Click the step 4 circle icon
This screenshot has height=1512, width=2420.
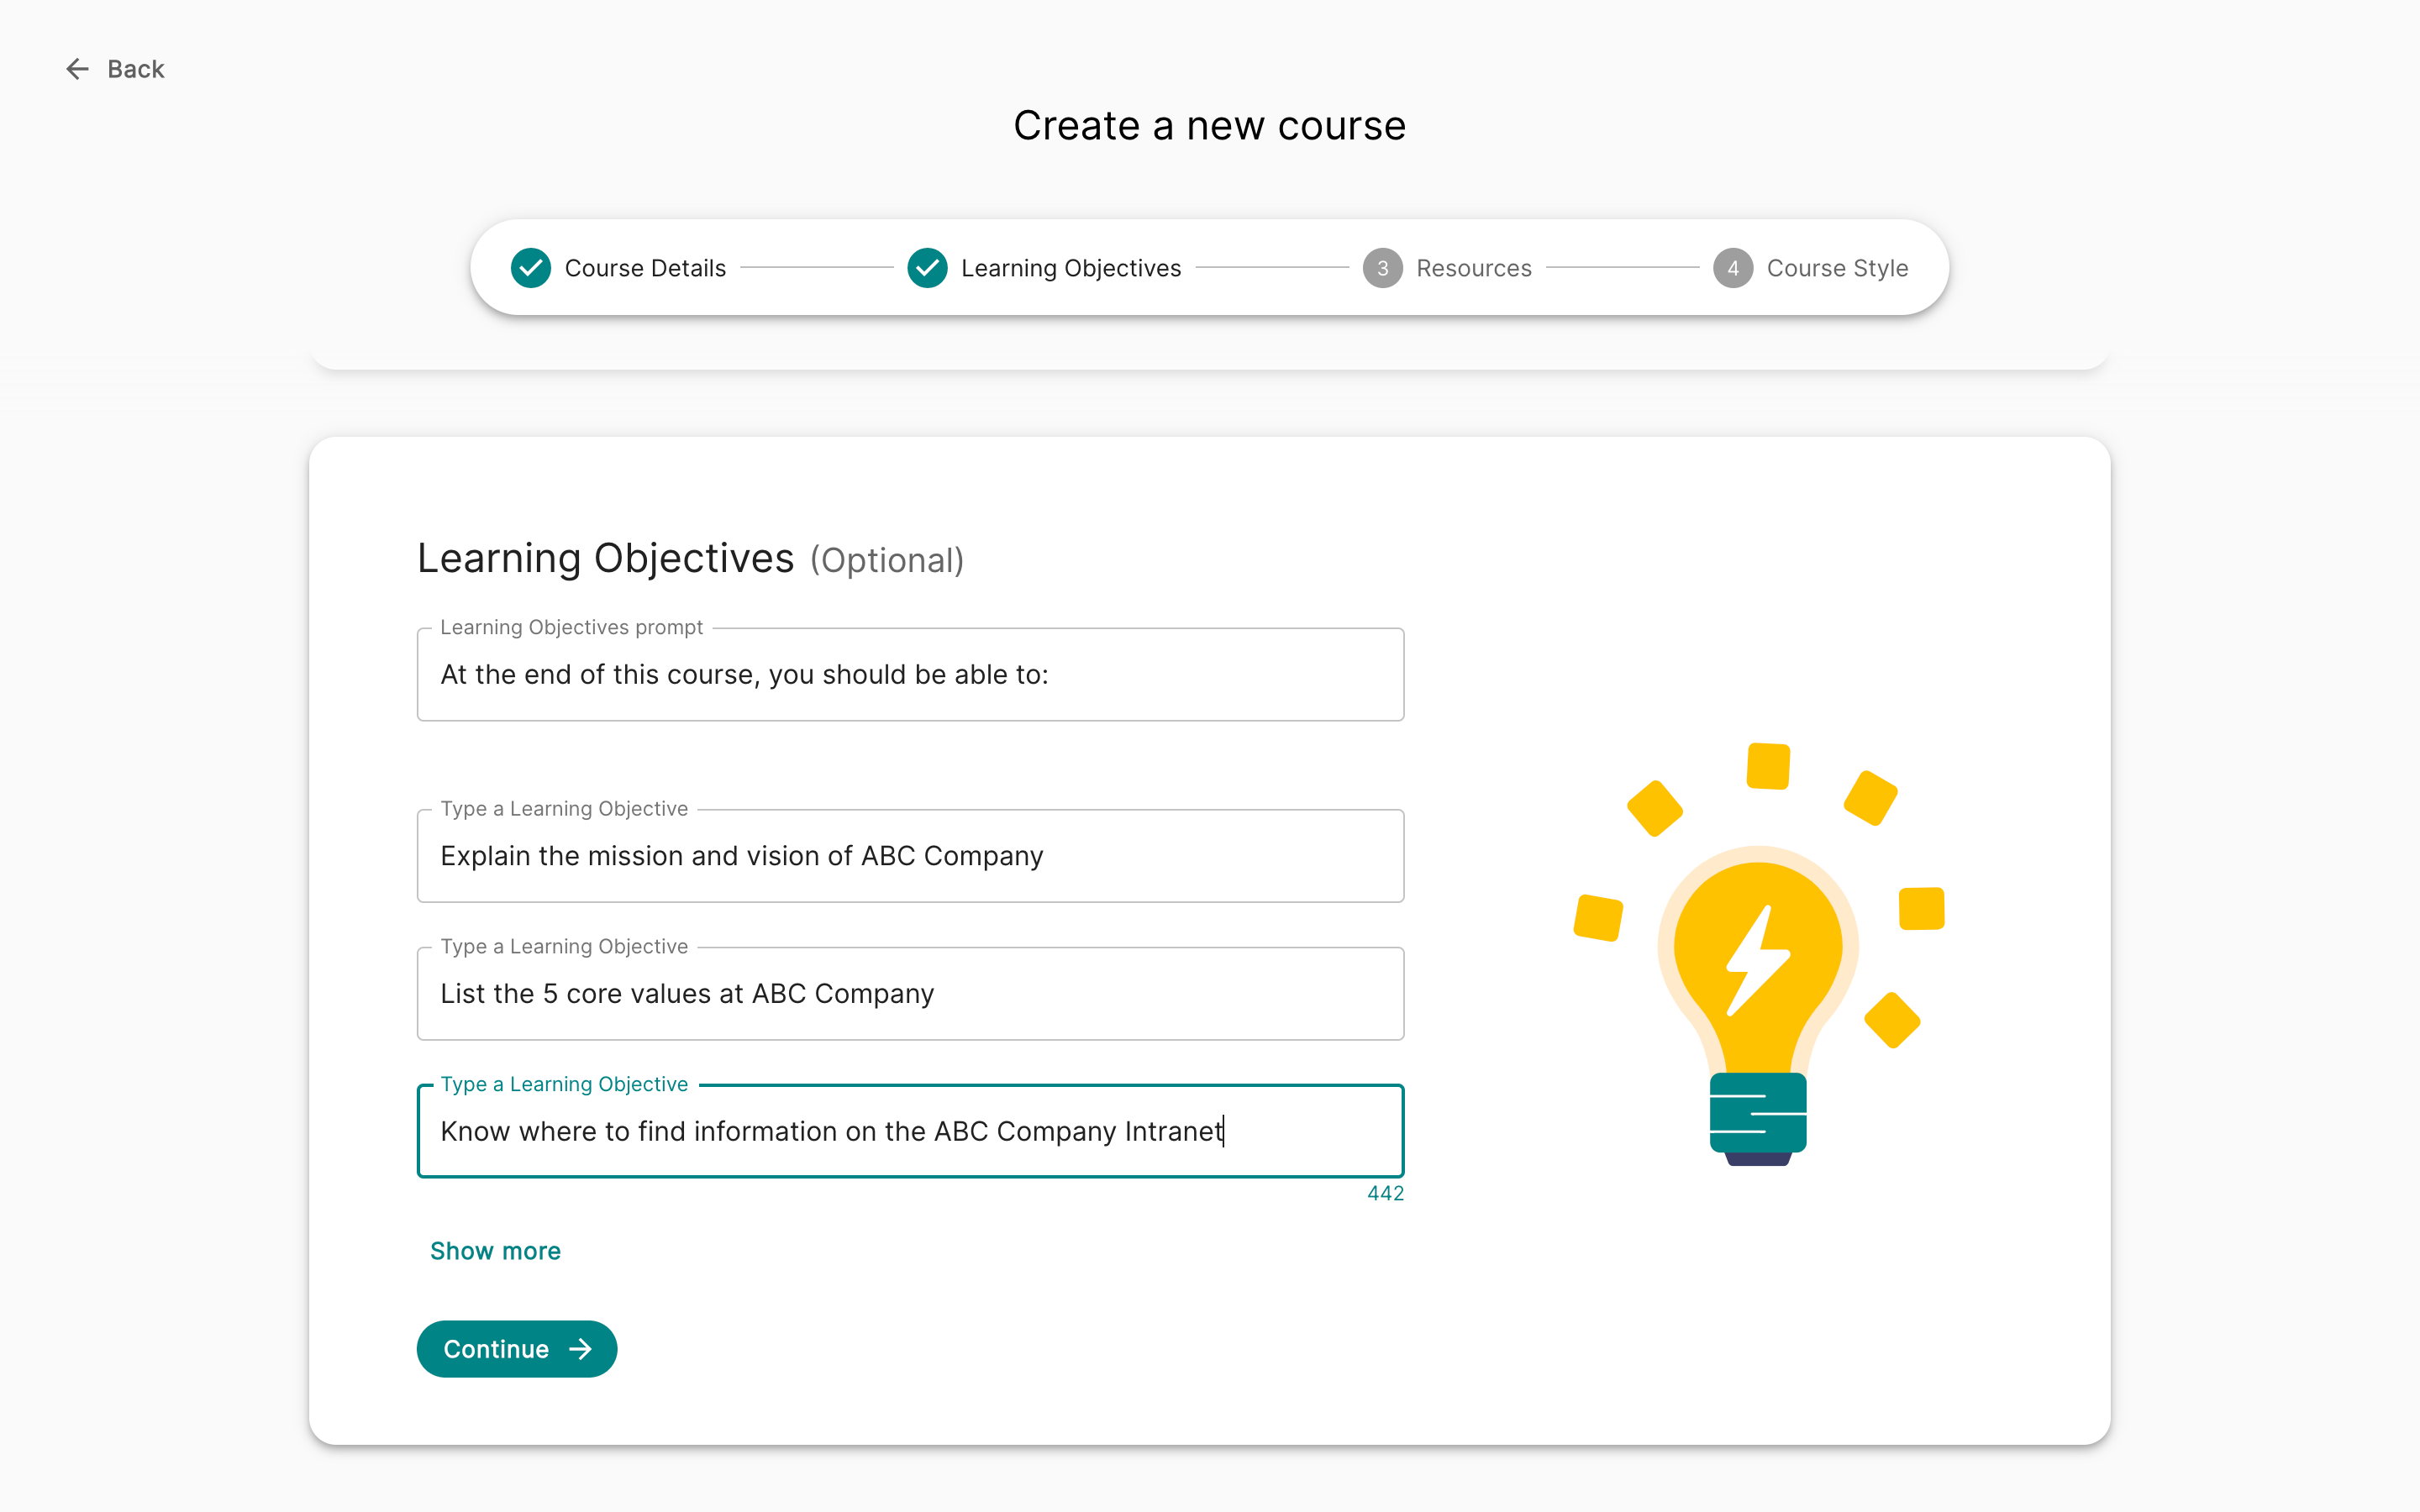click(1733, 268)
